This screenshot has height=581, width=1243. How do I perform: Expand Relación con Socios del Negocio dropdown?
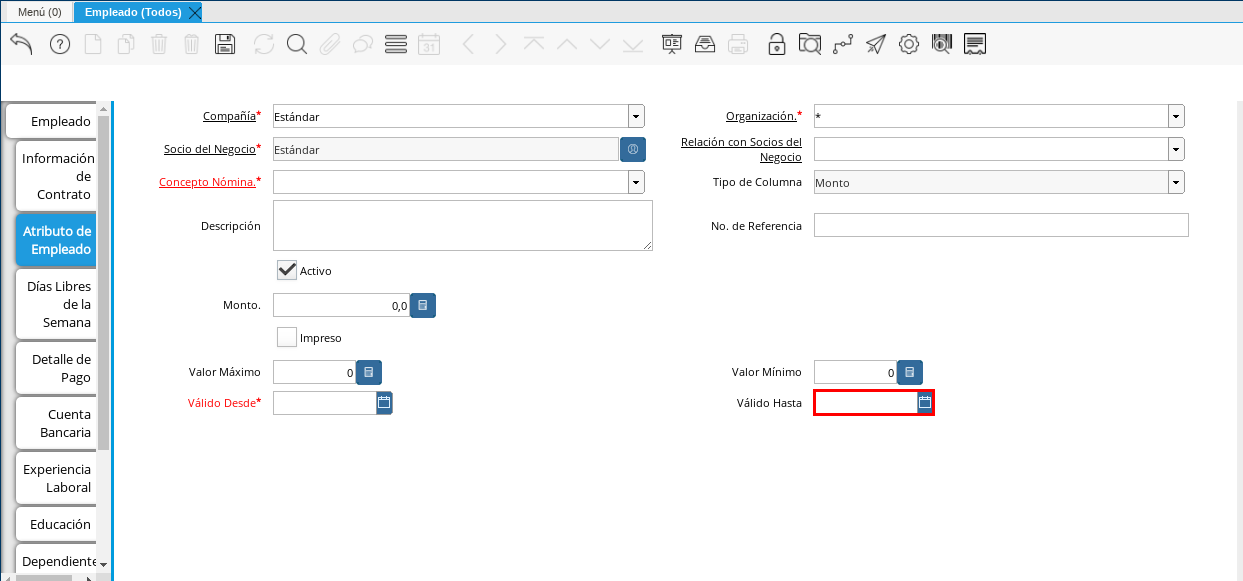pos(1176,149)
